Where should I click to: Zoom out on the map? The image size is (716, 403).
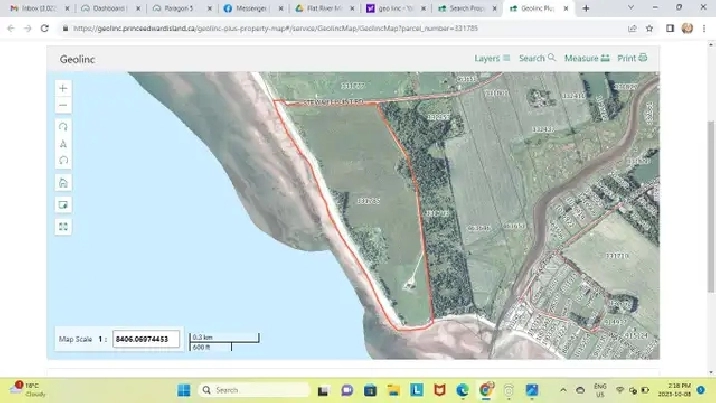[63, 105]
